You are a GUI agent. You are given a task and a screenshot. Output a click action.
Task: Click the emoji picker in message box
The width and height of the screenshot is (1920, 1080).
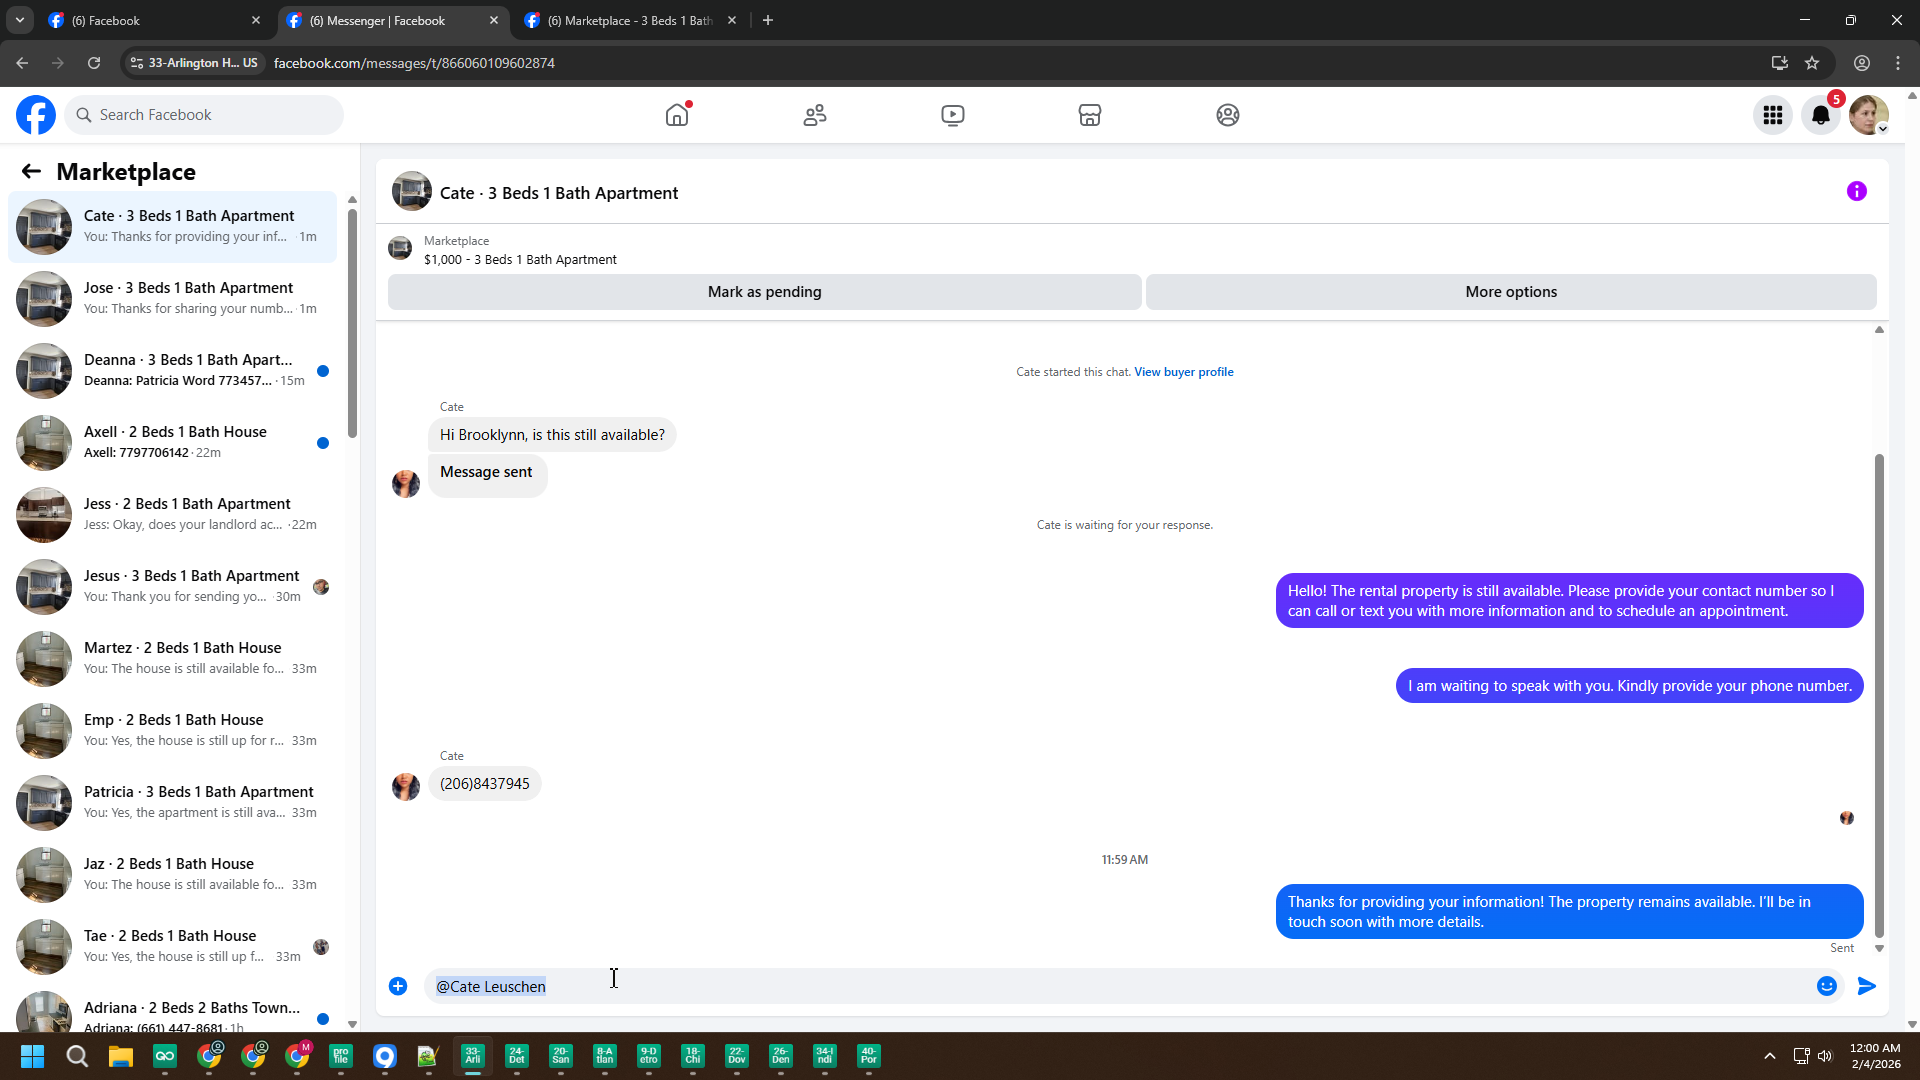click(x=1827, y=986)
